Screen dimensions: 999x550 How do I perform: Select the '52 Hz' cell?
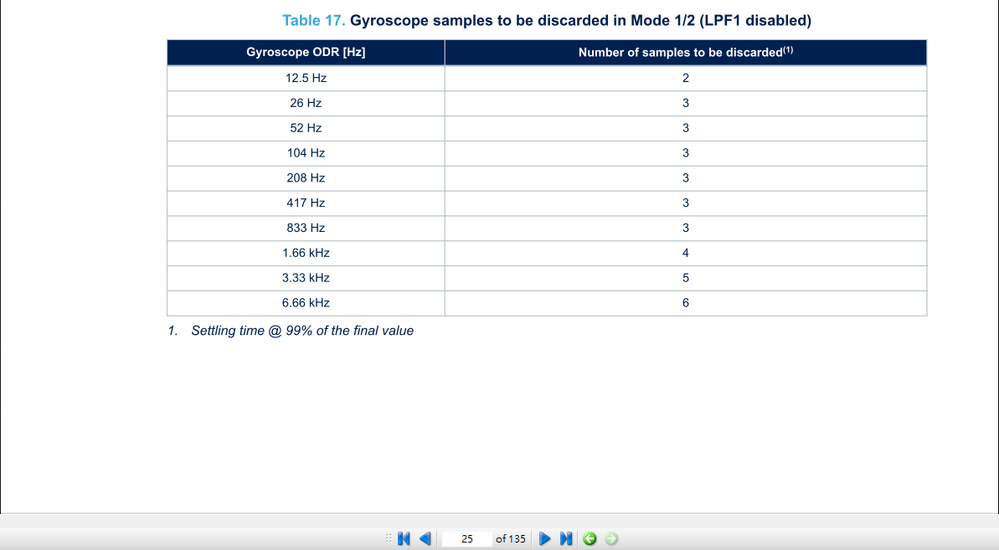pos(306,127)
